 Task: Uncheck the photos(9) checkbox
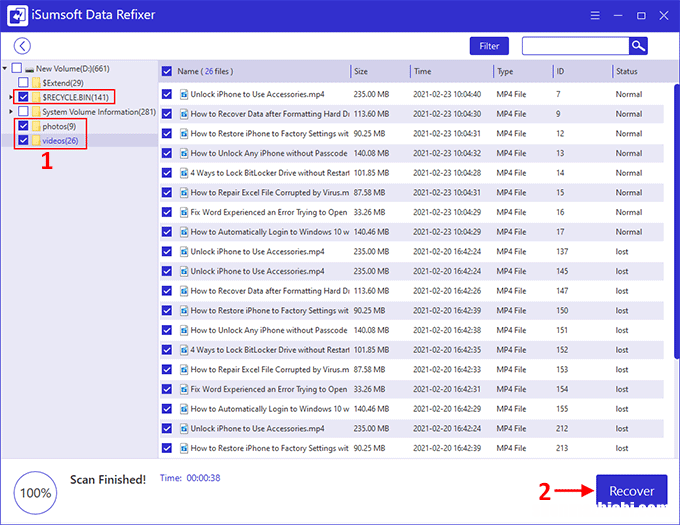[x=23, y=126]
